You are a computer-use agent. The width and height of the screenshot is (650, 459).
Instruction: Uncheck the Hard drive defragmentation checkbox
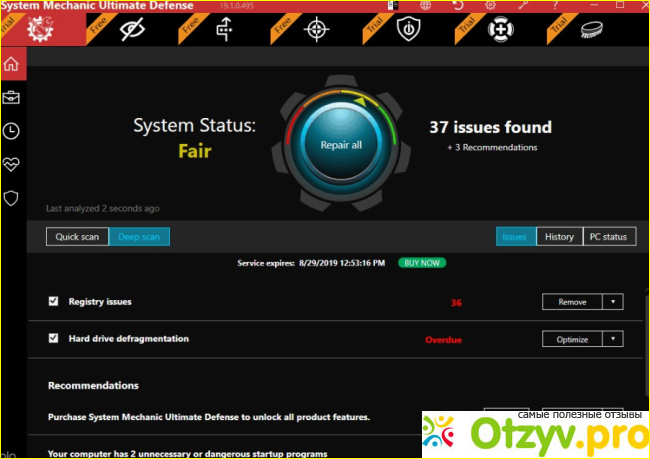54,339
